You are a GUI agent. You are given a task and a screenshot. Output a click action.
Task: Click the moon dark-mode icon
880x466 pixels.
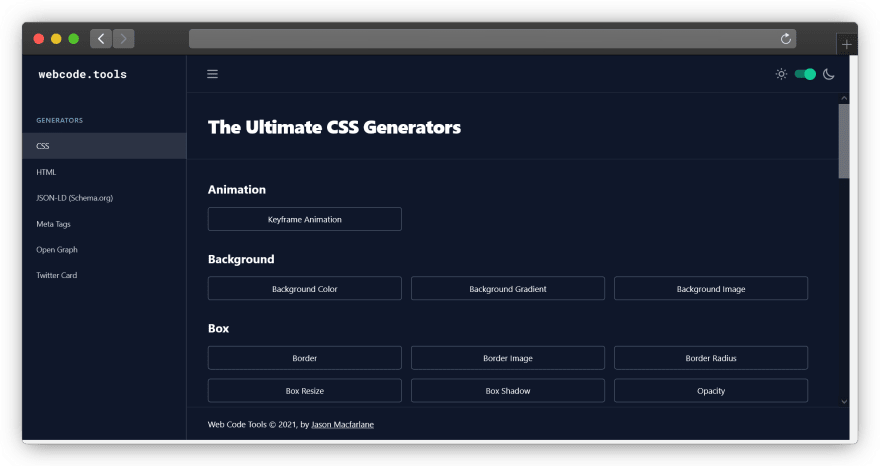tap(829, 74)
